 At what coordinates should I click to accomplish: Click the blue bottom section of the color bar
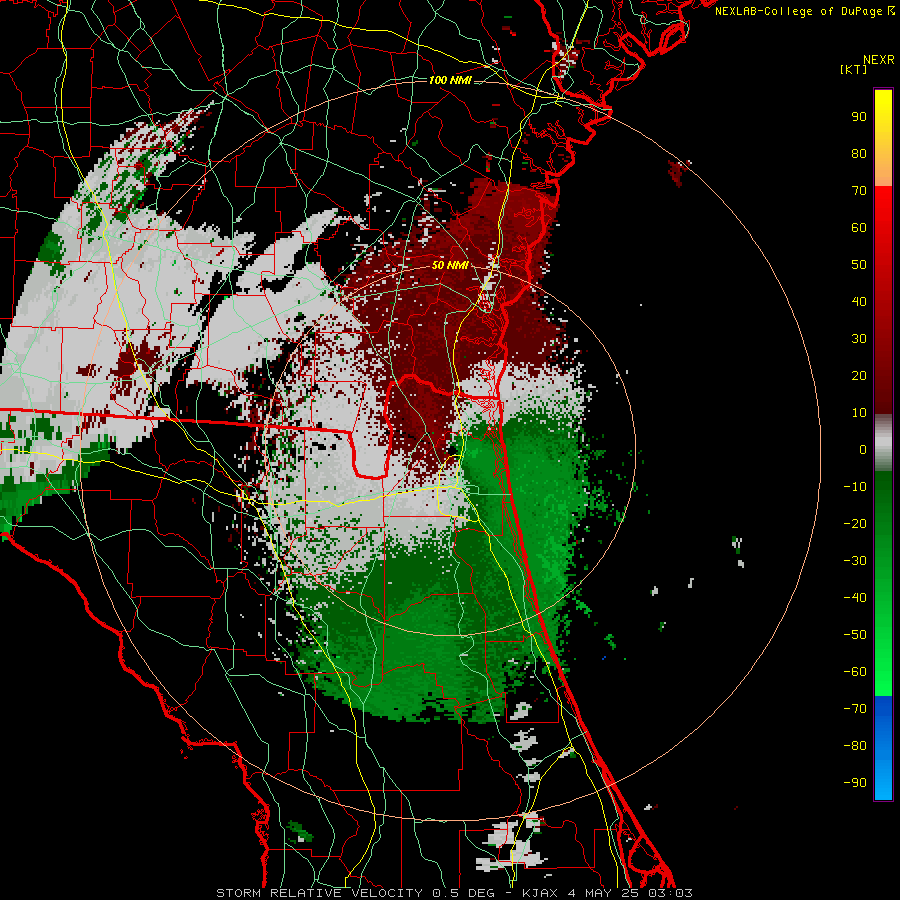pos(883,748)
